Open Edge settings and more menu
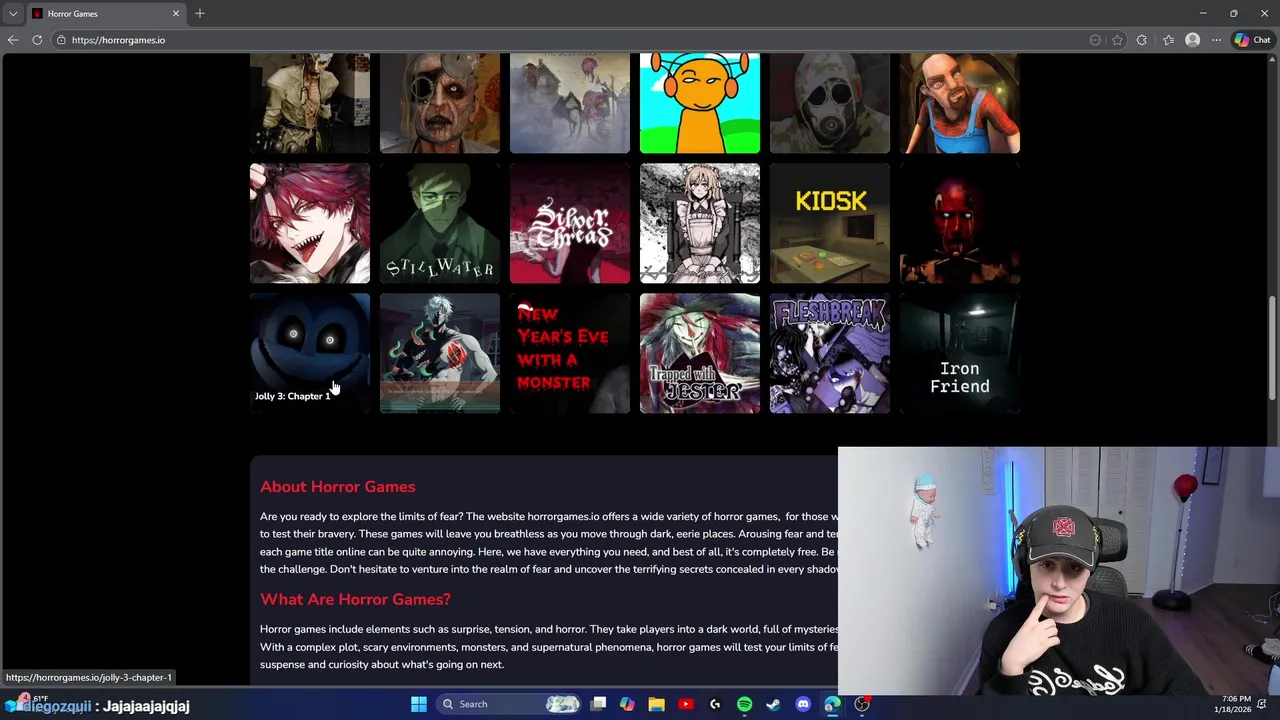1280x720 pixels. coord(1216,40)
